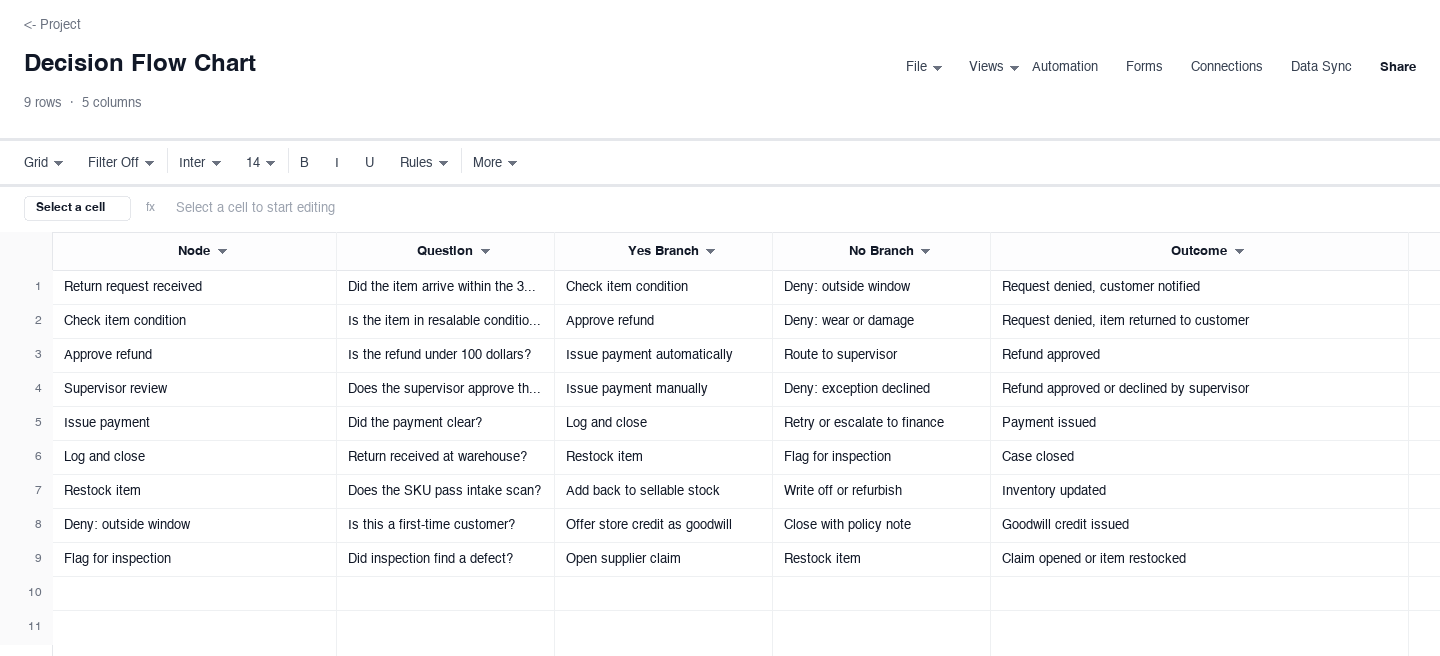
Task: Open the Views menu
Action: pyautogui.click(x=994, y=67)
